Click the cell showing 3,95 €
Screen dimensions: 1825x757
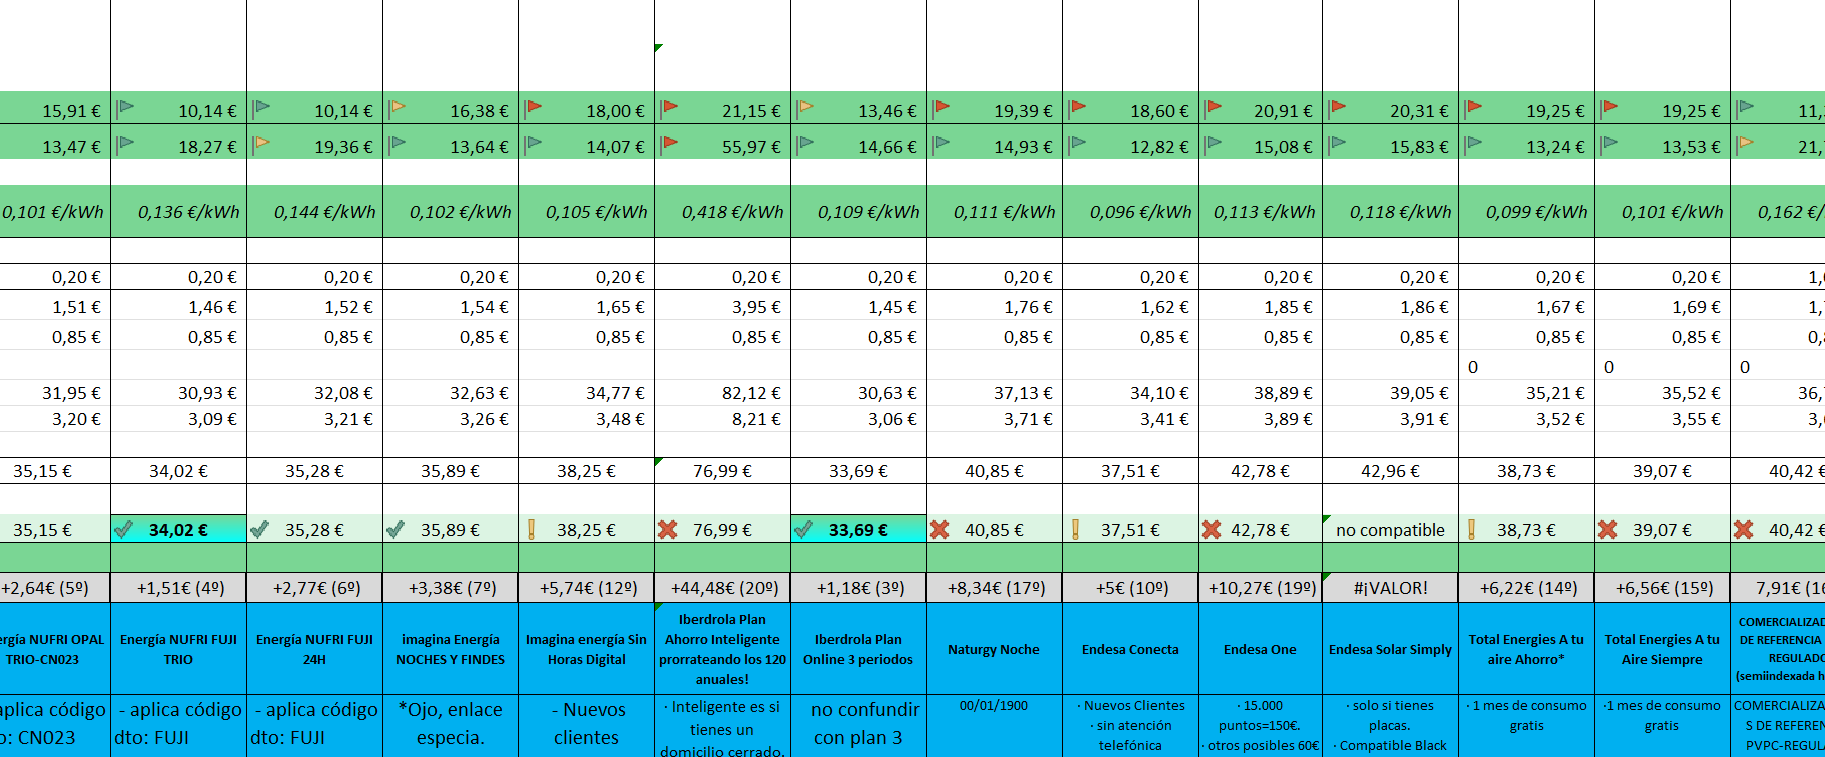tap(723, 307)
